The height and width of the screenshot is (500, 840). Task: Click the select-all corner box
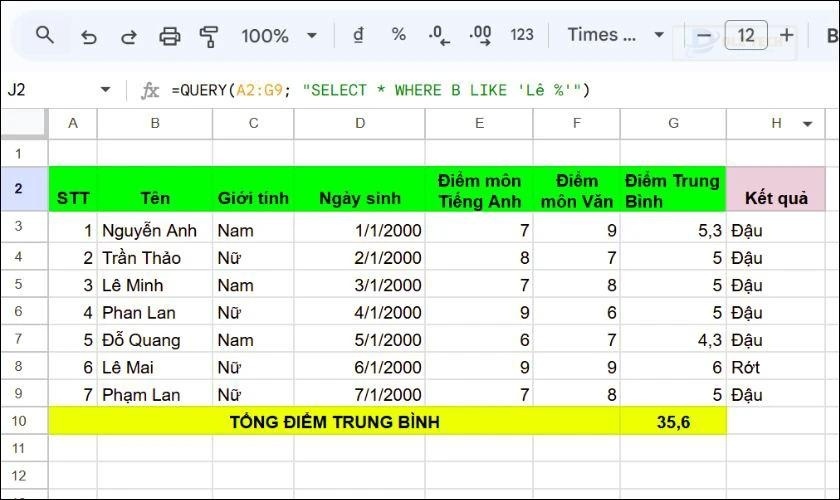(x=24, y=123)
